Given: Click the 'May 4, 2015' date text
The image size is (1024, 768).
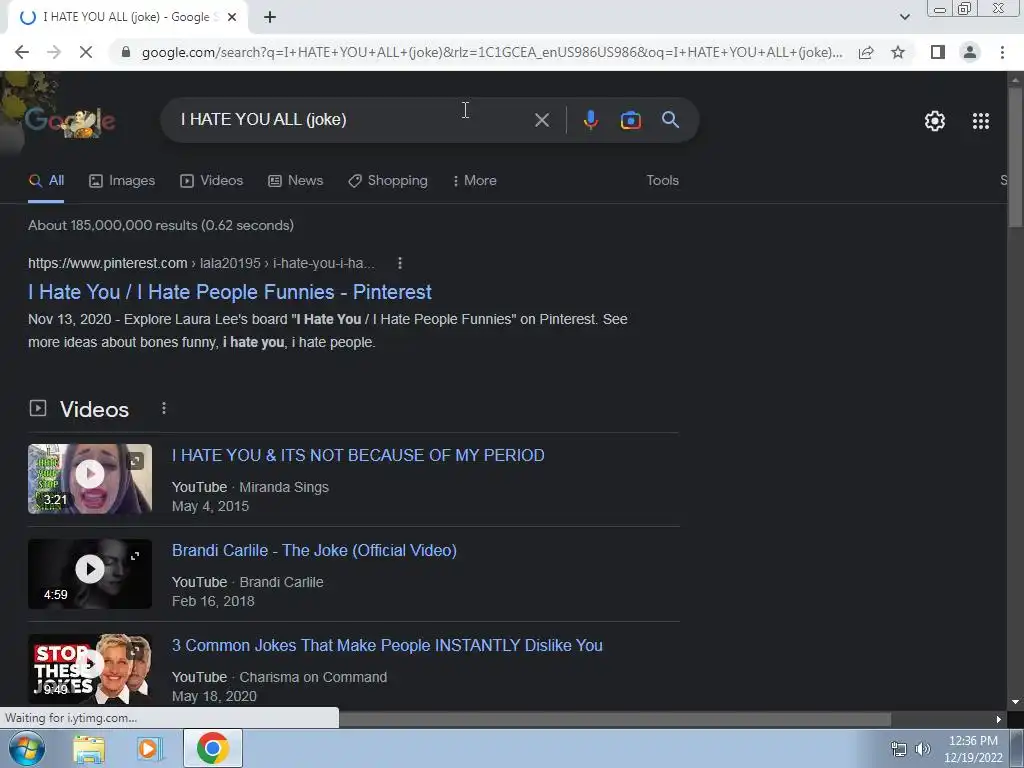Looking at the screenshot, I should (x=210, y=506).
